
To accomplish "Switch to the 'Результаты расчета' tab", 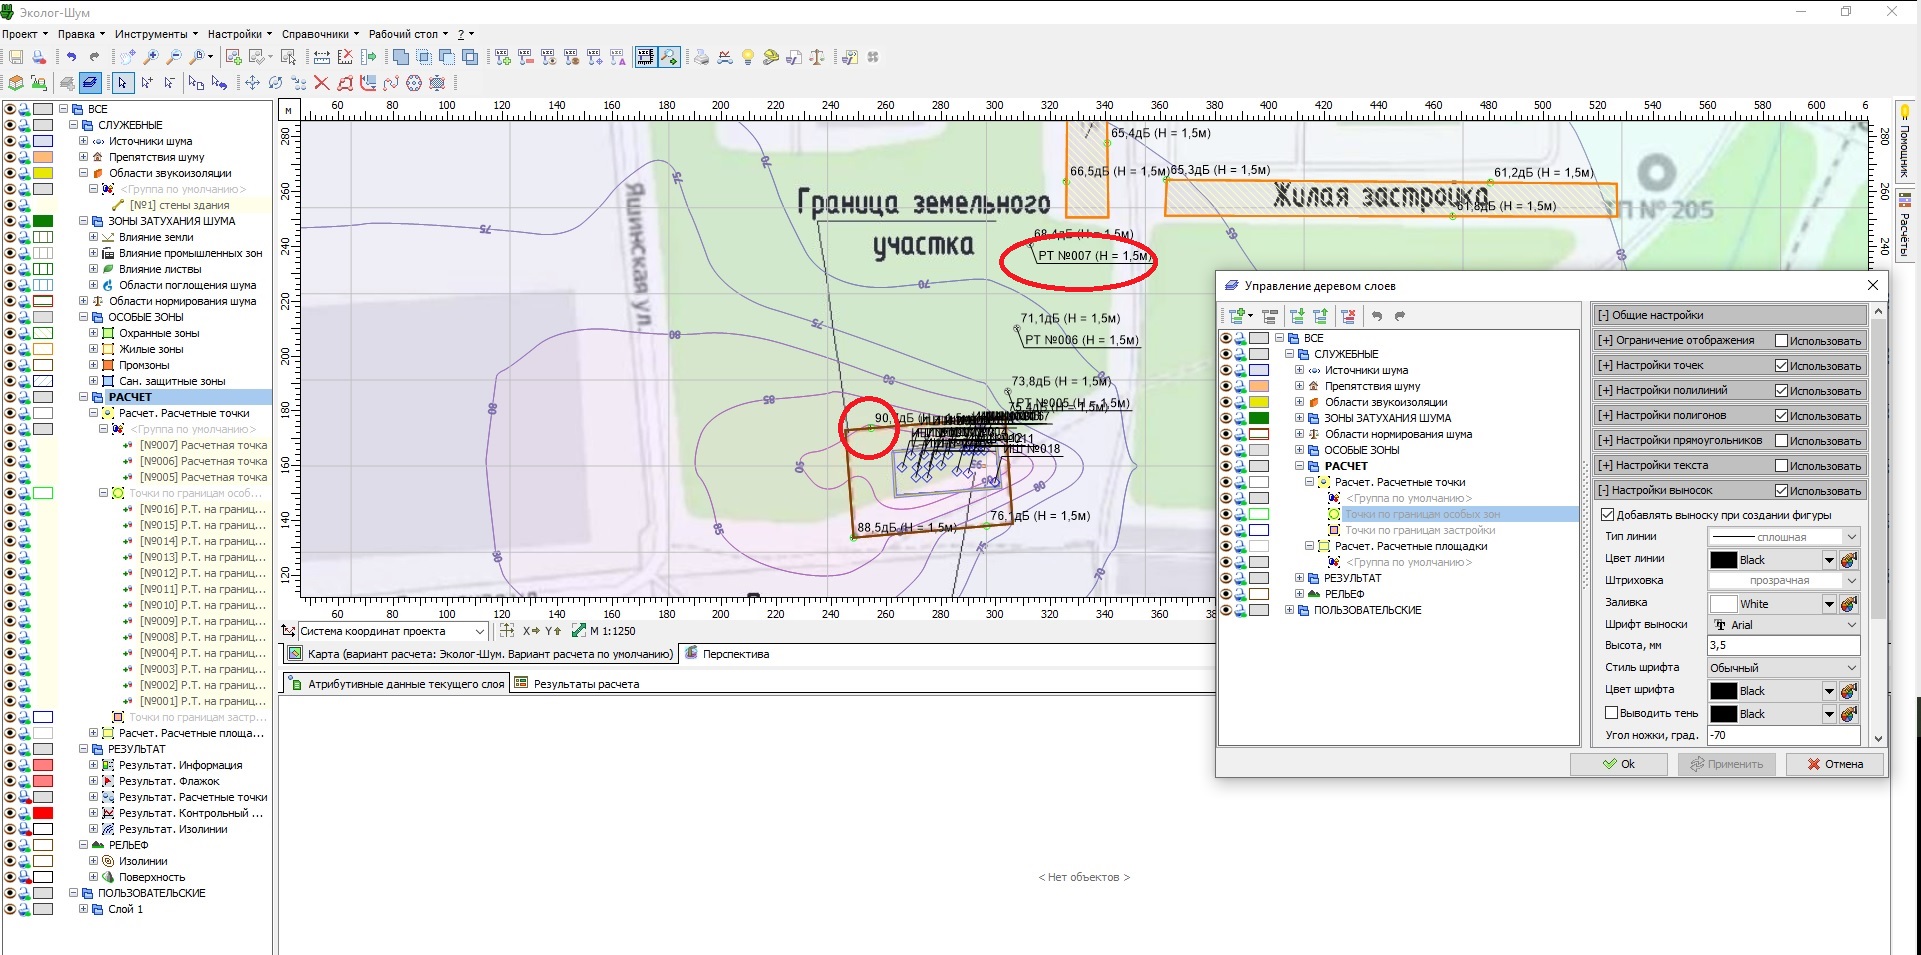I will (585, 684).
